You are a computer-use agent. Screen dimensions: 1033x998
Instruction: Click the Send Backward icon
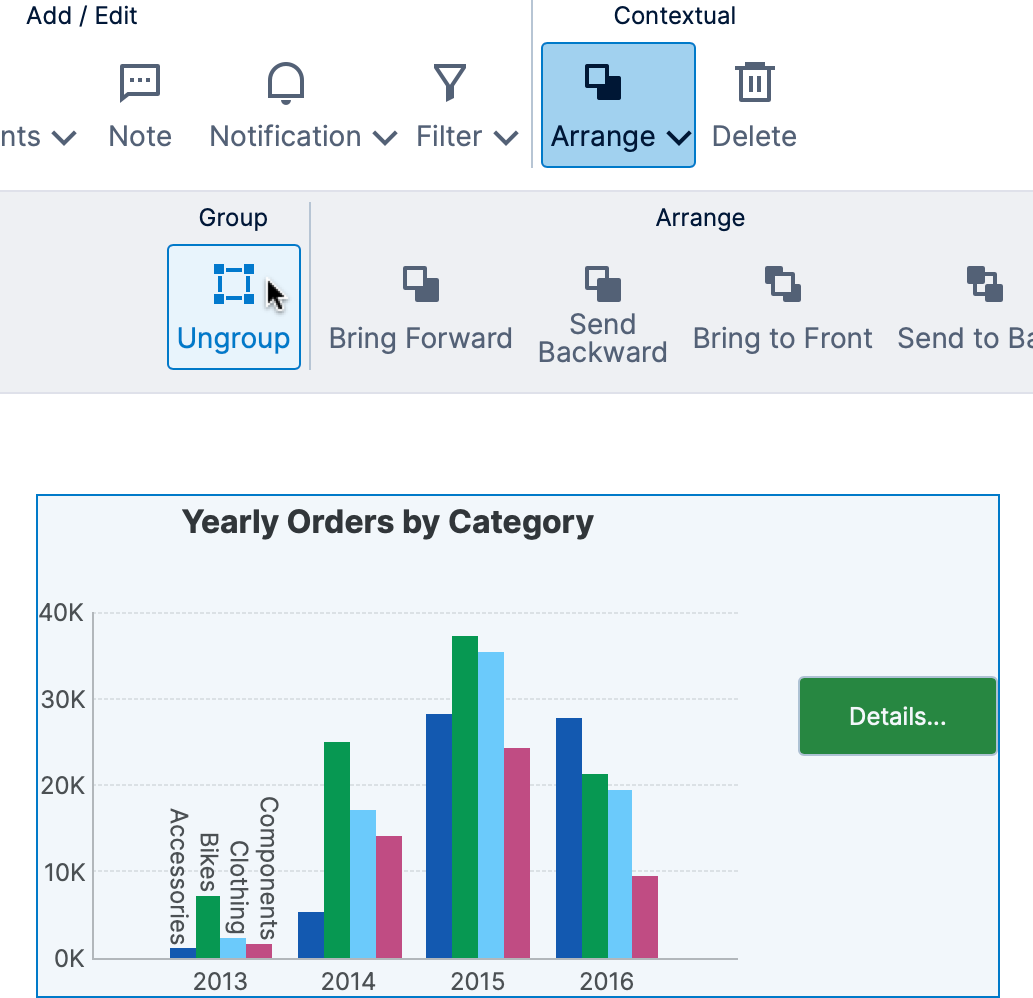(x=602, y=283)
